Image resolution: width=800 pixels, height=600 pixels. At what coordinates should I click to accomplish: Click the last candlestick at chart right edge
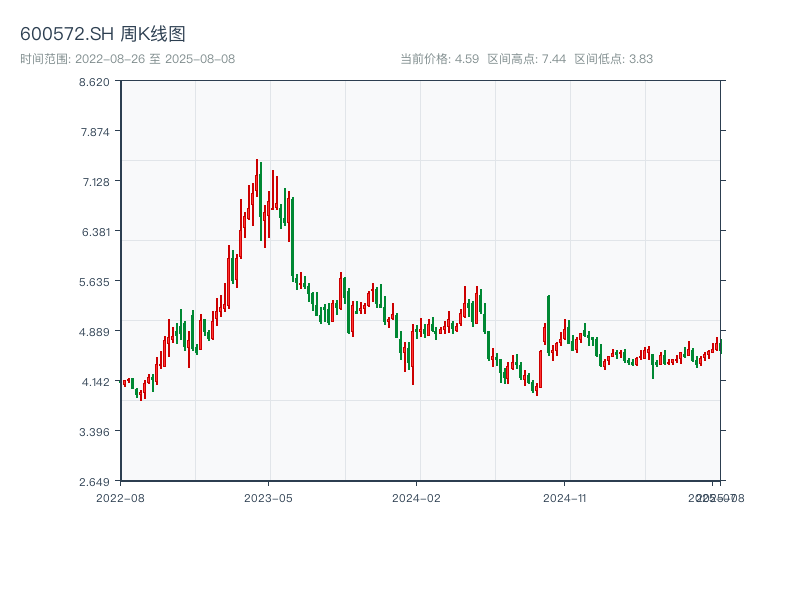(x=721, y=345)
